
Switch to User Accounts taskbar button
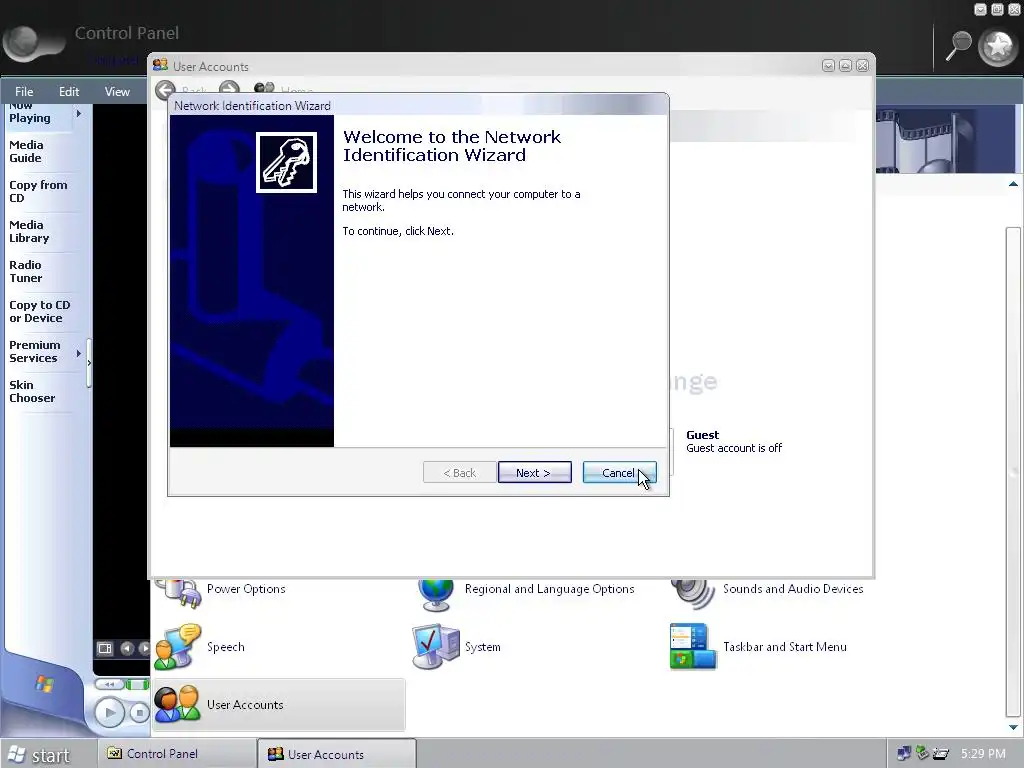336,754
